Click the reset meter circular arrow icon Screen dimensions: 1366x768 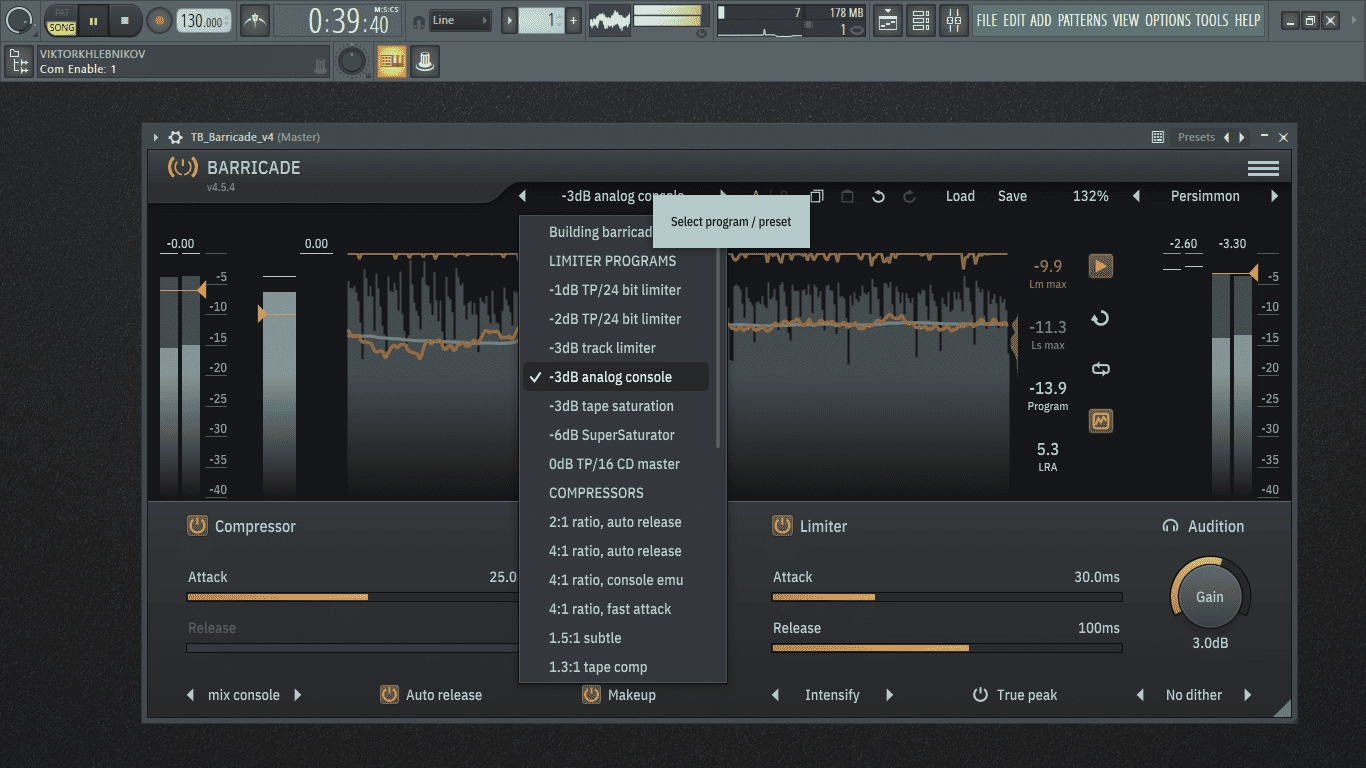tap(1101, 318)
